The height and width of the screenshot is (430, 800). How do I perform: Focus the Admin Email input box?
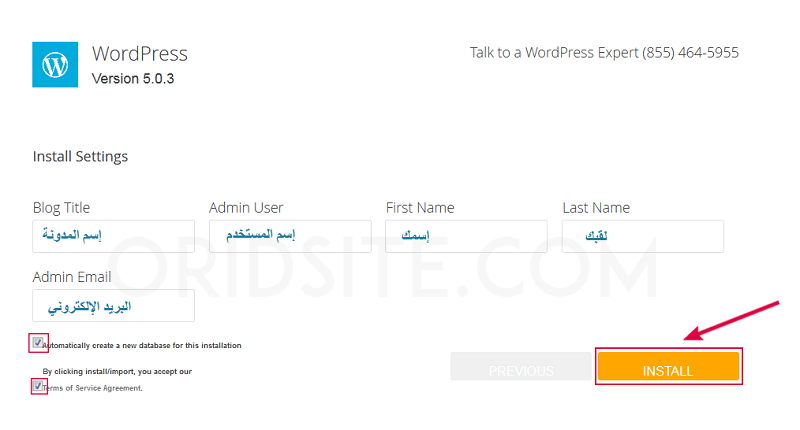(113, 306)
